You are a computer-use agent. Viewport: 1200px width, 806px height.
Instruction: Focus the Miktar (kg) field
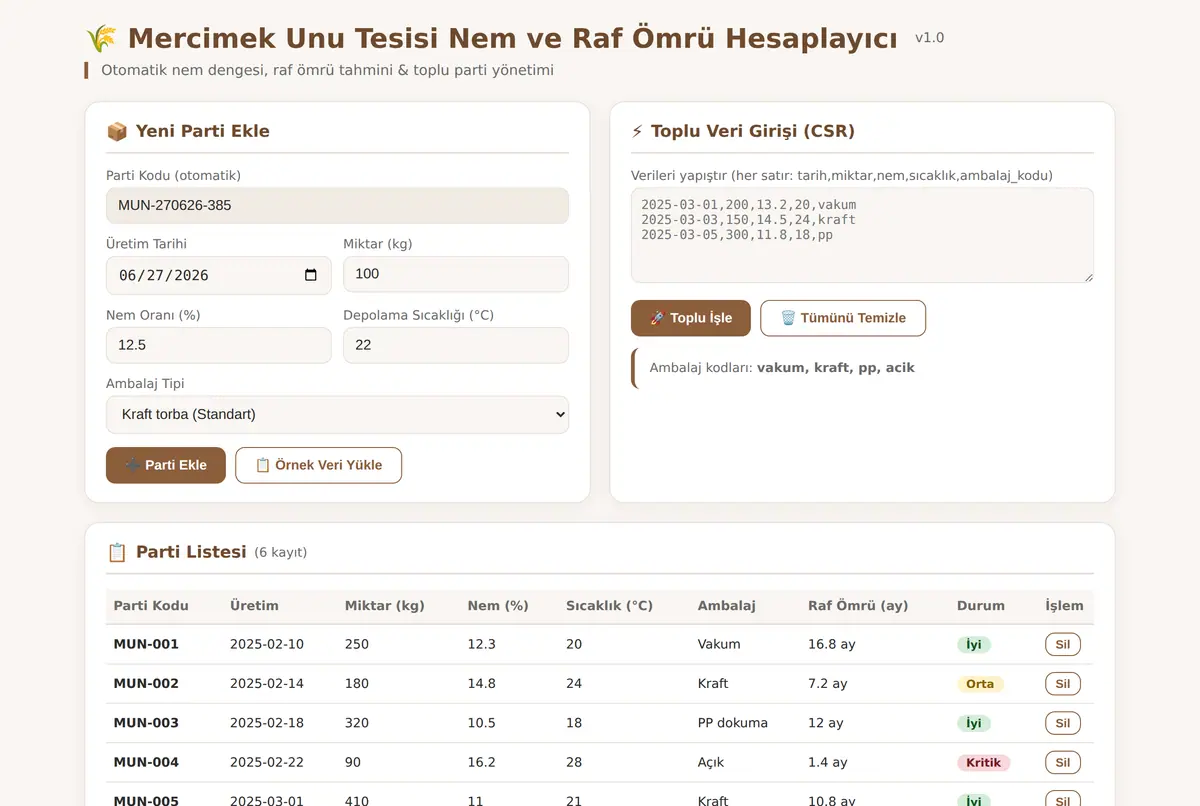click(x=456, y=274)
